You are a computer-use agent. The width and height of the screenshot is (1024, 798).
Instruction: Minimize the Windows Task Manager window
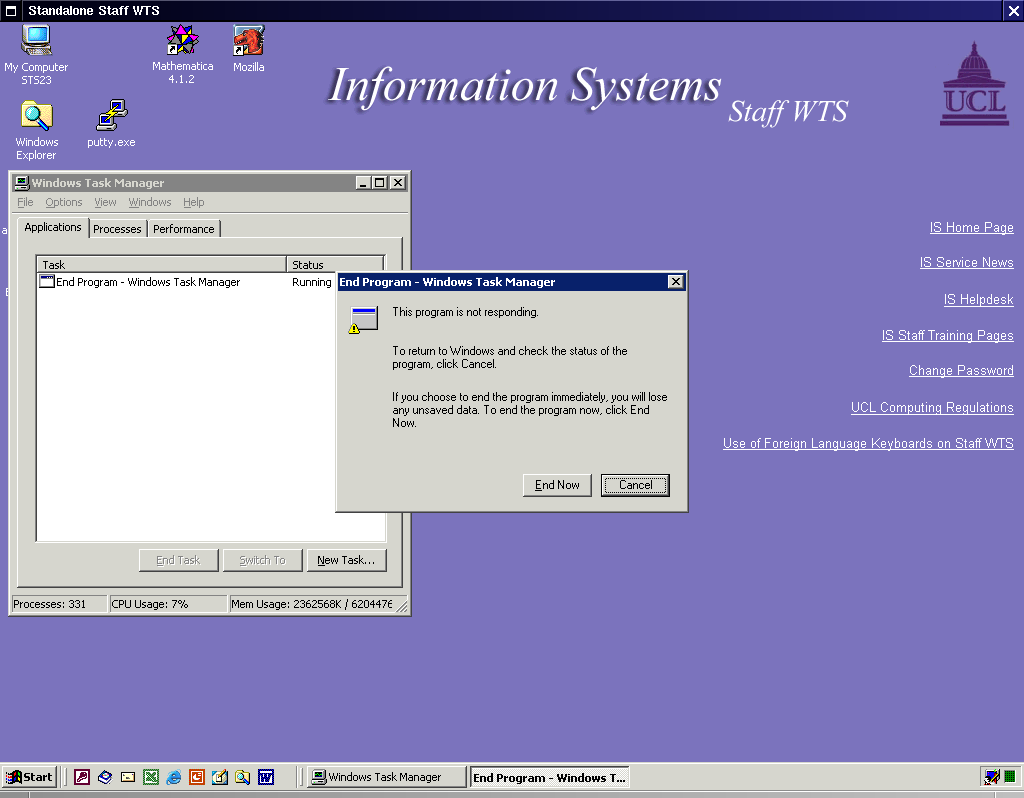[x=363, y=183]
